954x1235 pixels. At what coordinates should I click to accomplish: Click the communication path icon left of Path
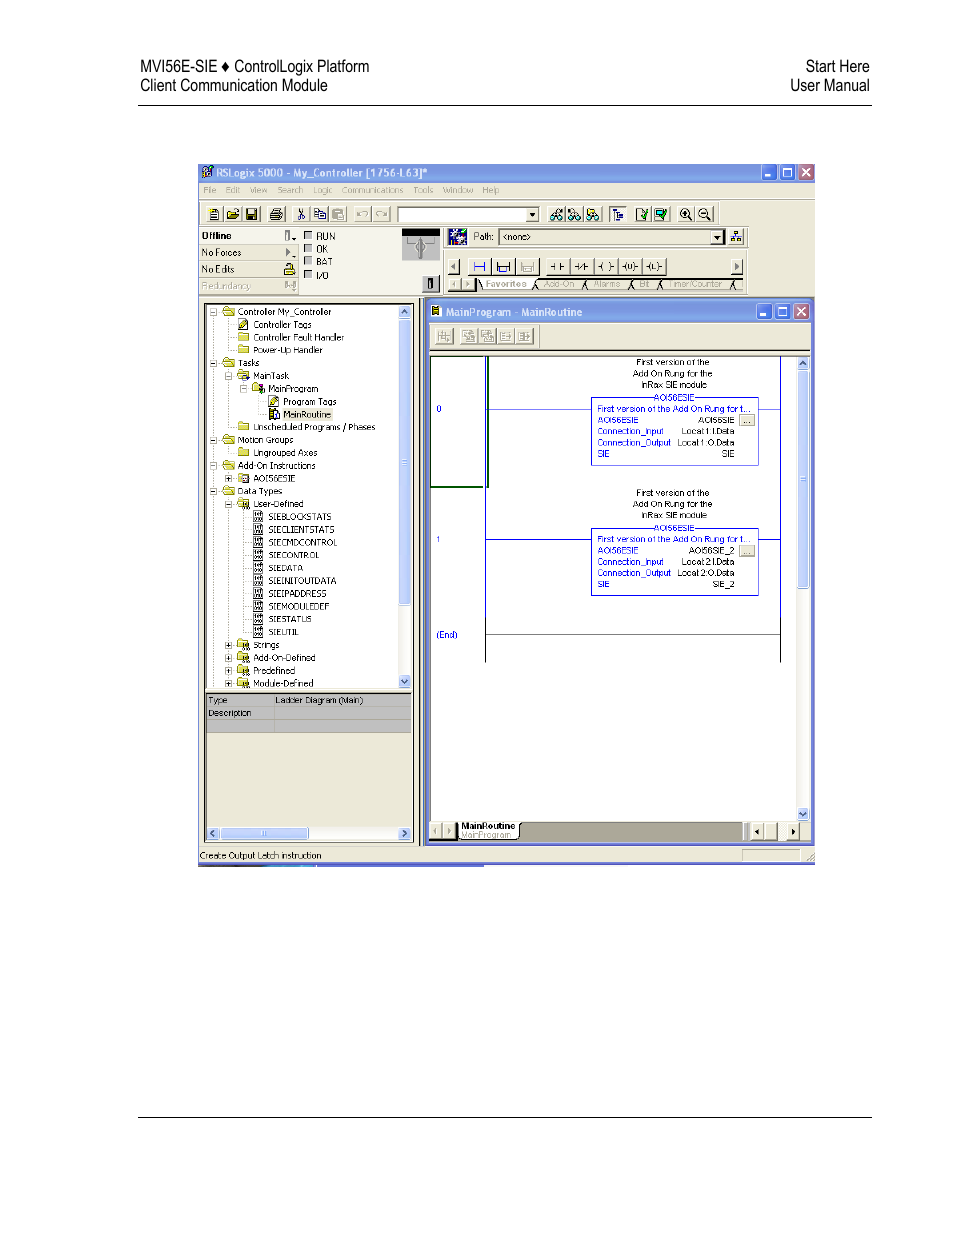coord(458,237)
